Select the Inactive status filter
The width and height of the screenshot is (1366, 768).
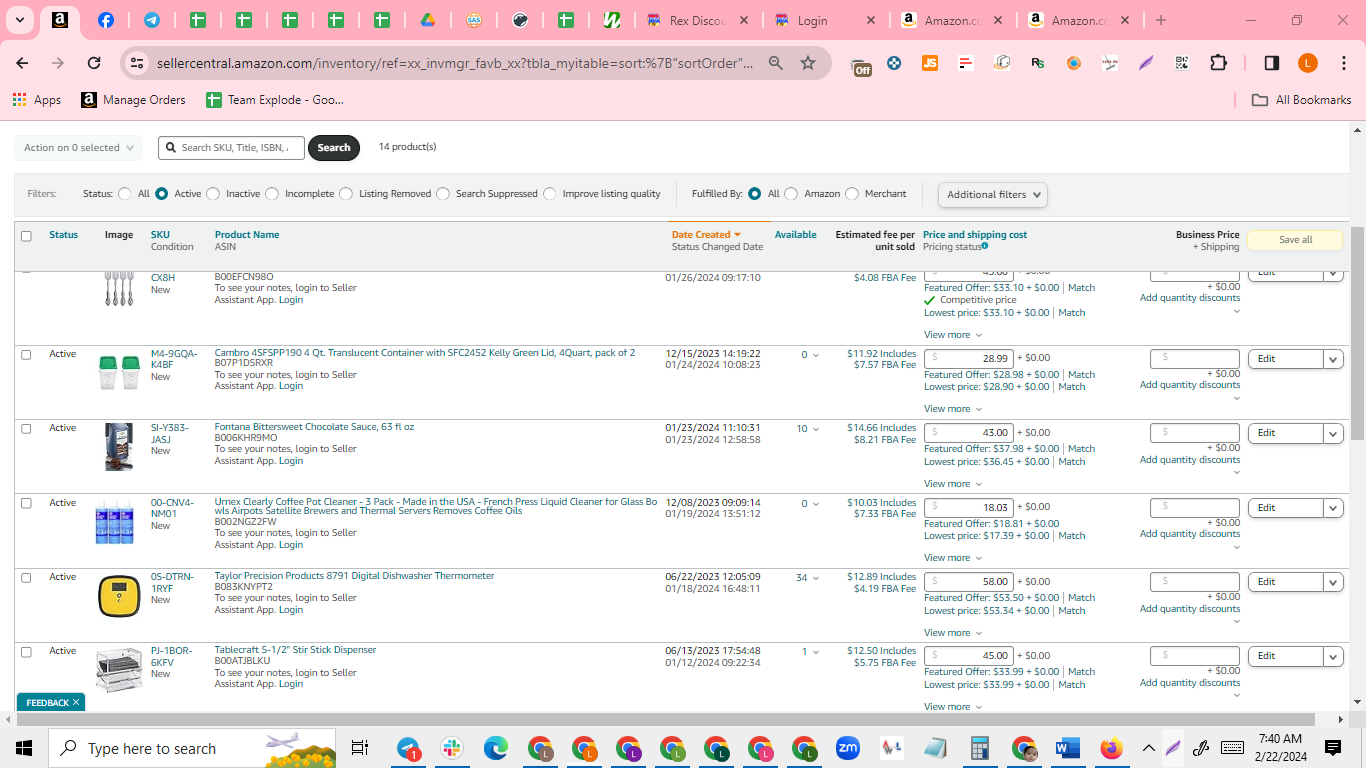pos(213,194)
